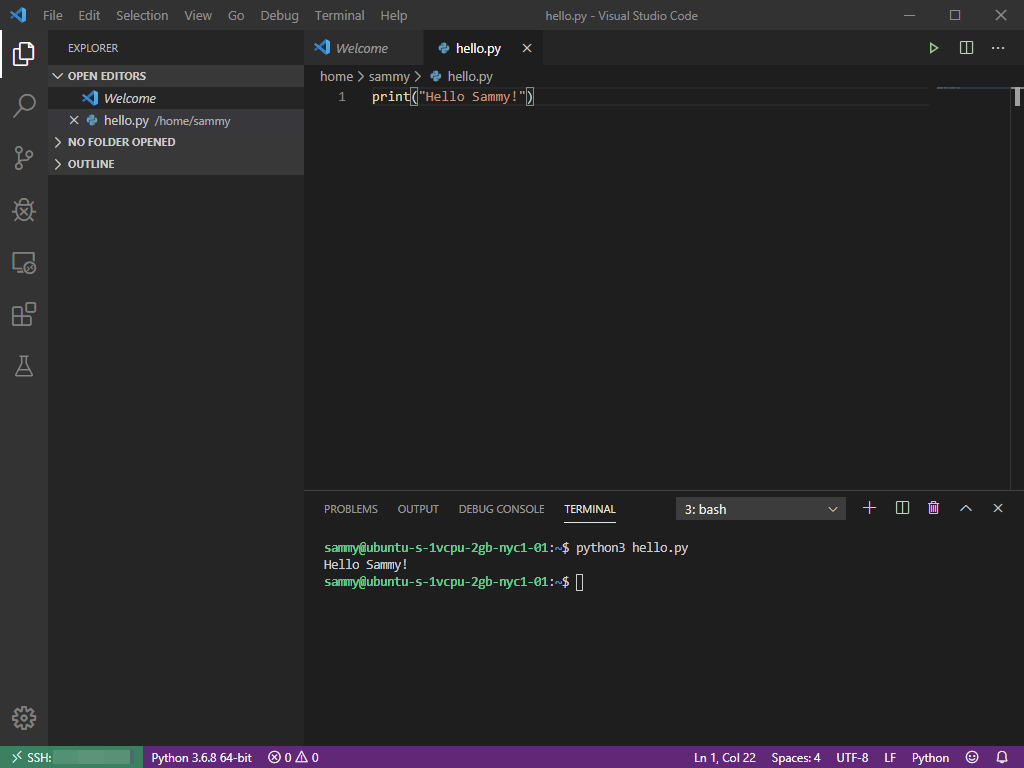
Task: Open the Terminal menu
Action: [x=339, y=15]
